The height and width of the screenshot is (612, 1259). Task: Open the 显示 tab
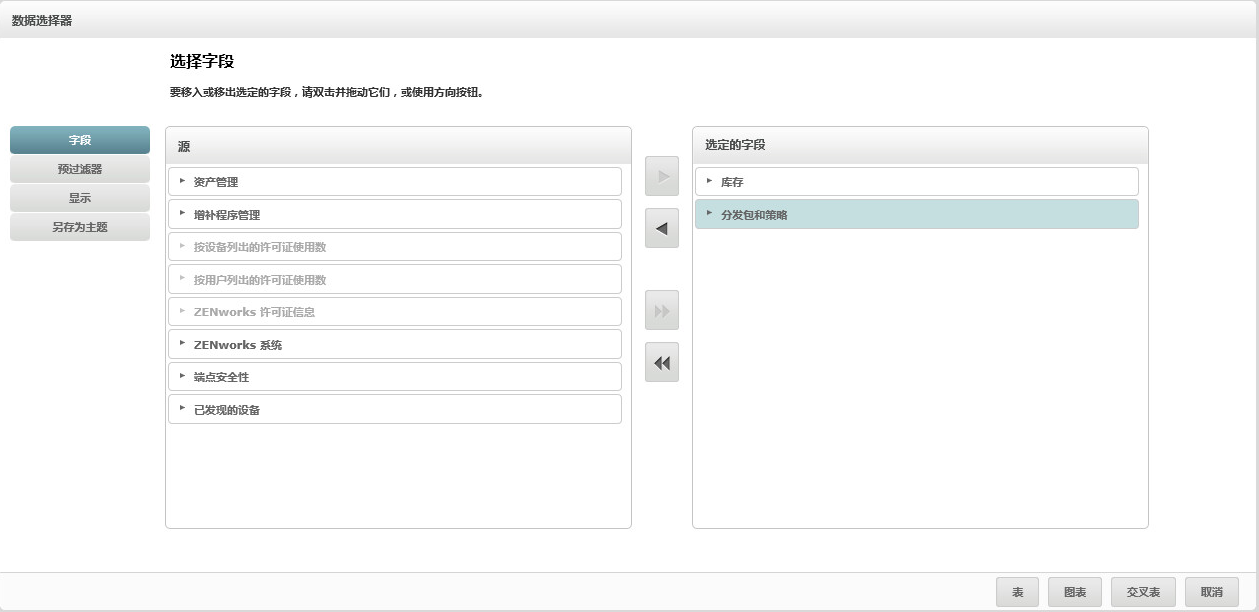pyautogui.click(x=80, y=198)
